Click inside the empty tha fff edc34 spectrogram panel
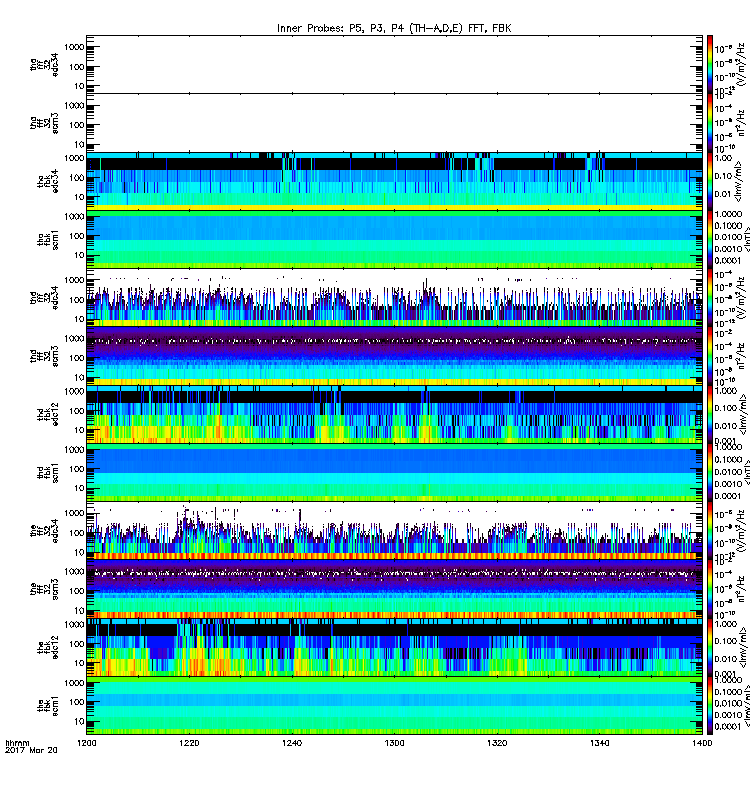Viewport: 750px width, 800px height. click(394, 64)
